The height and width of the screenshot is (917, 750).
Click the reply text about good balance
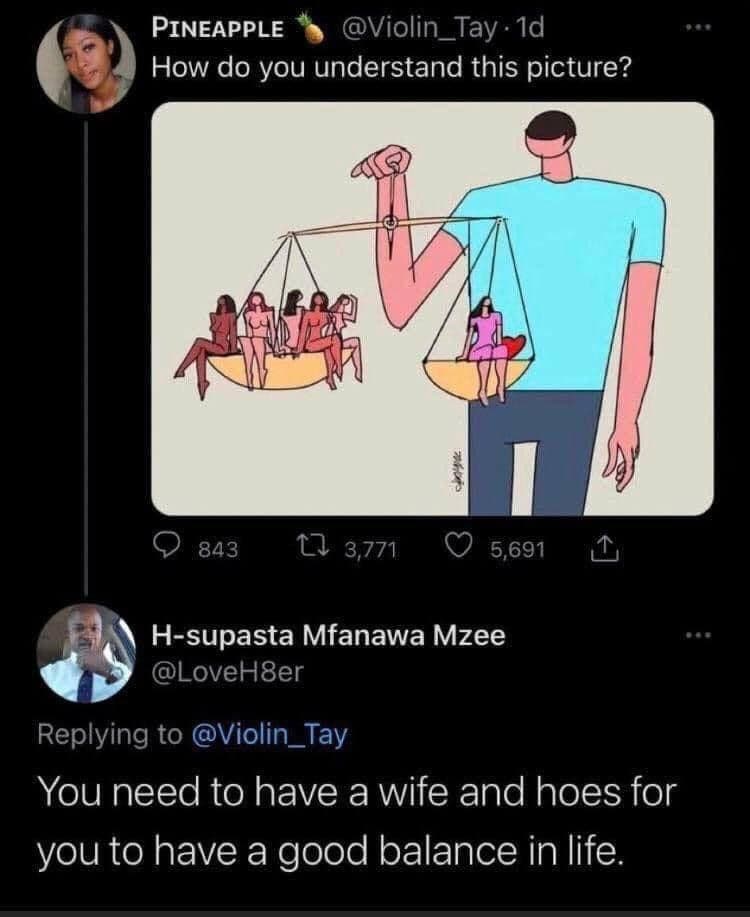click(357, 821)
